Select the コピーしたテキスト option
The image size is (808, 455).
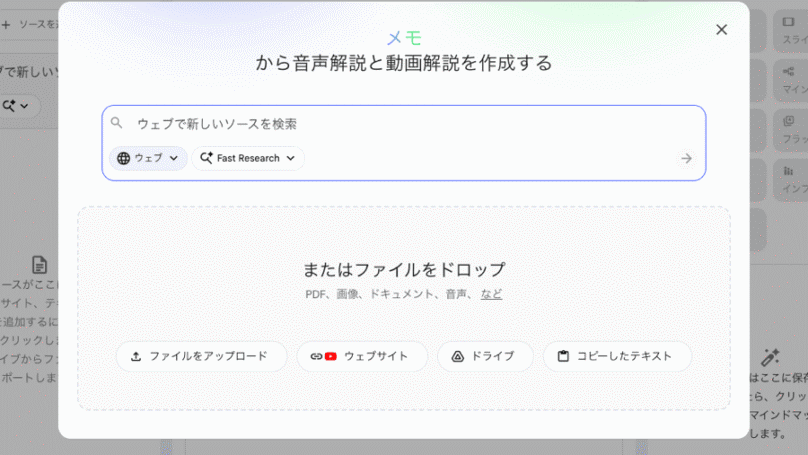[x=618, y=356]
